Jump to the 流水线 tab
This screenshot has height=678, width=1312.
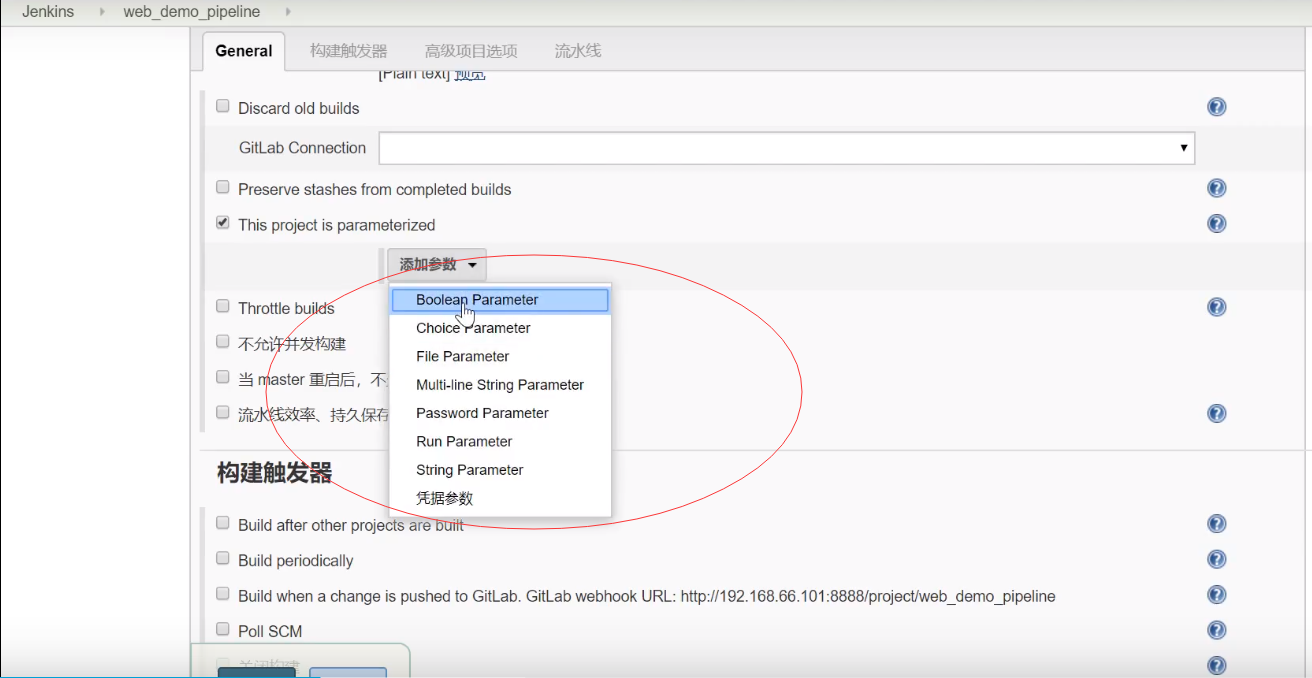pos(578,51)
